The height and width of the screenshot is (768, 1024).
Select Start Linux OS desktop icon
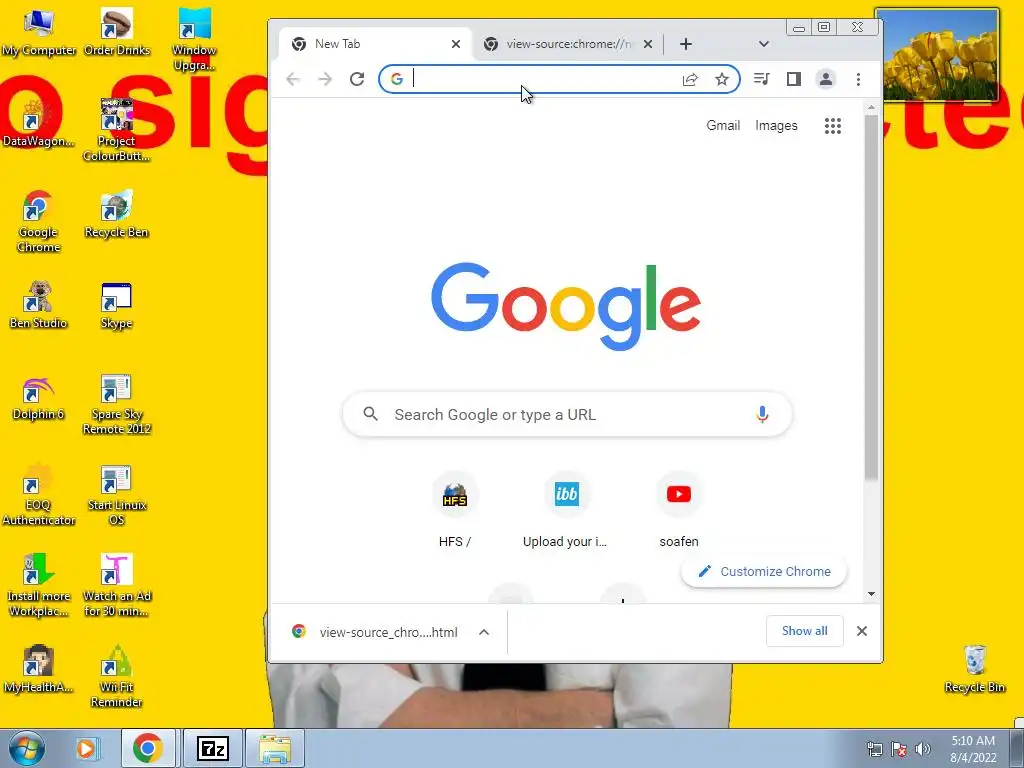click(117, 494)
